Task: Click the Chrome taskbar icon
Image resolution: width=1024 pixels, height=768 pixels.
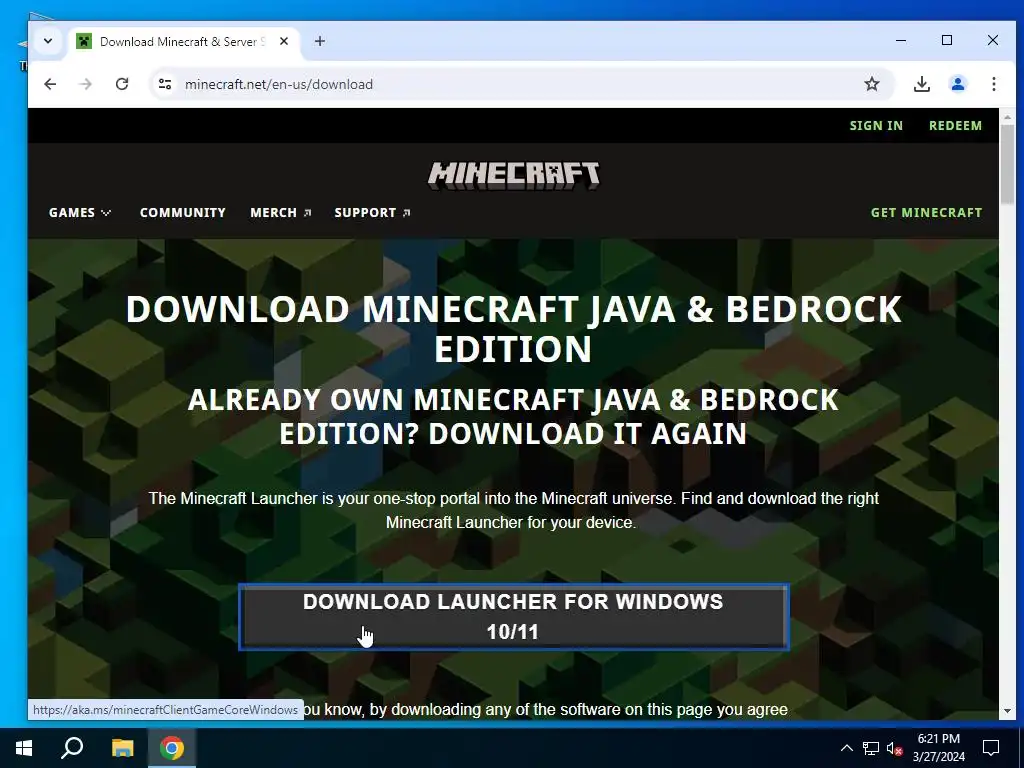Action: coord(172,748)
